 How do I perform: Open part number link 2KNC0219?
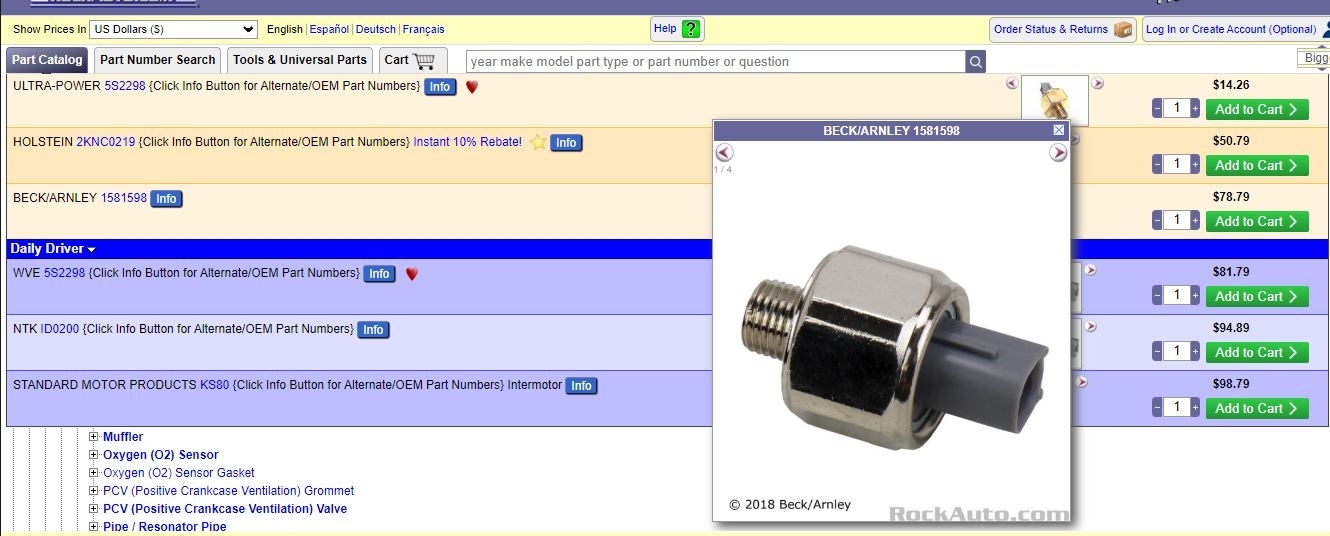pyautogui.click(x=106, y=142)
